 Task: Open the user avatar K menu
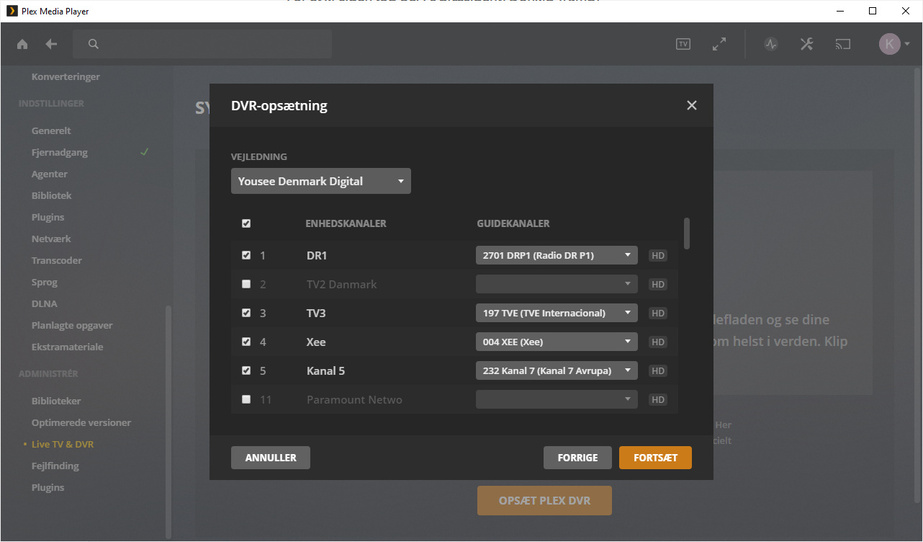[x=889, y=44]
